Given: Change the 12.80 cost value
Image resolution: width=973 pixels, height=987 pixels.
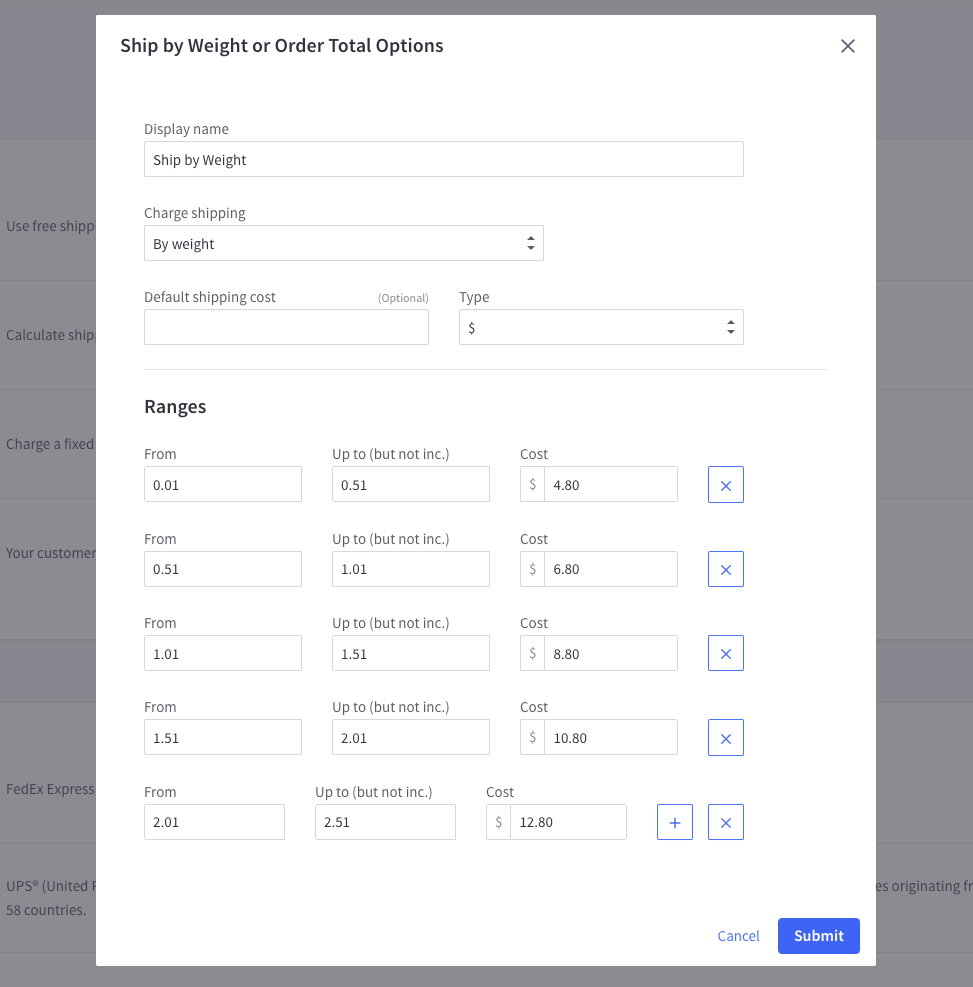Looking at the screenshot, I should pos(568,822).
